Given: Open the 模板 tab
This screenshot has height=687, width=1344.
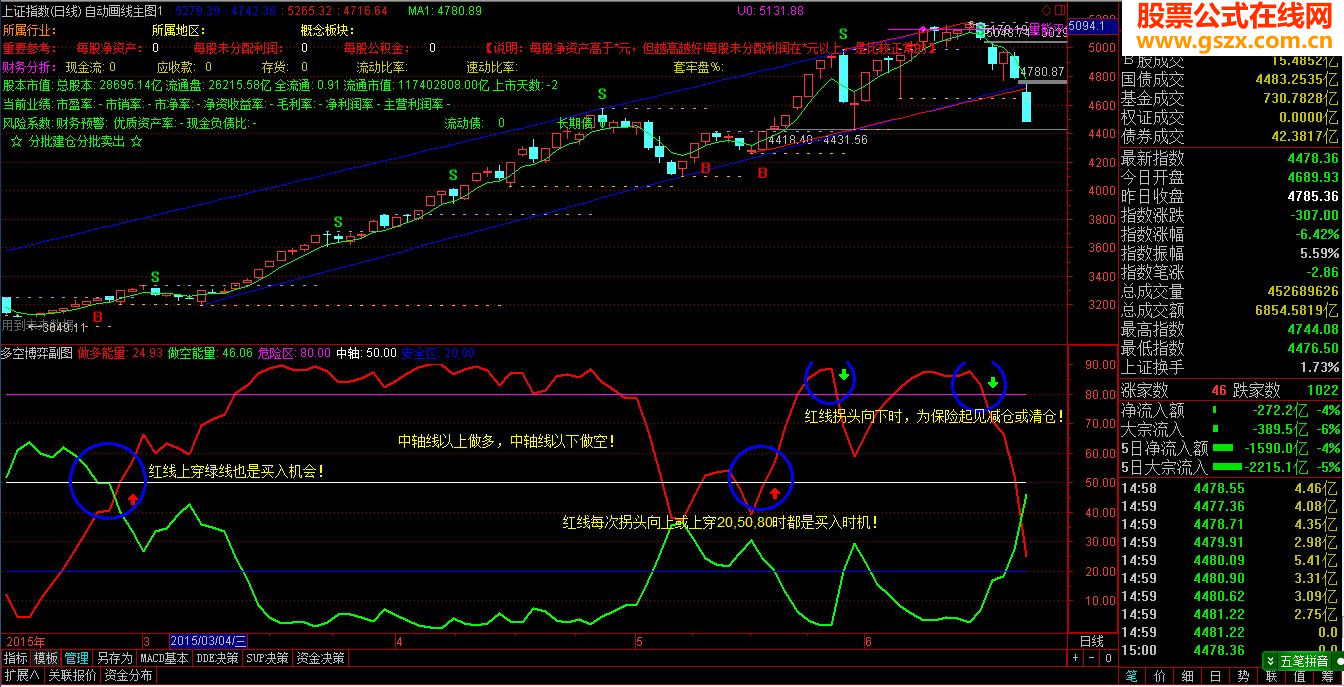Looking at the screenshot, I should point(46,658).
